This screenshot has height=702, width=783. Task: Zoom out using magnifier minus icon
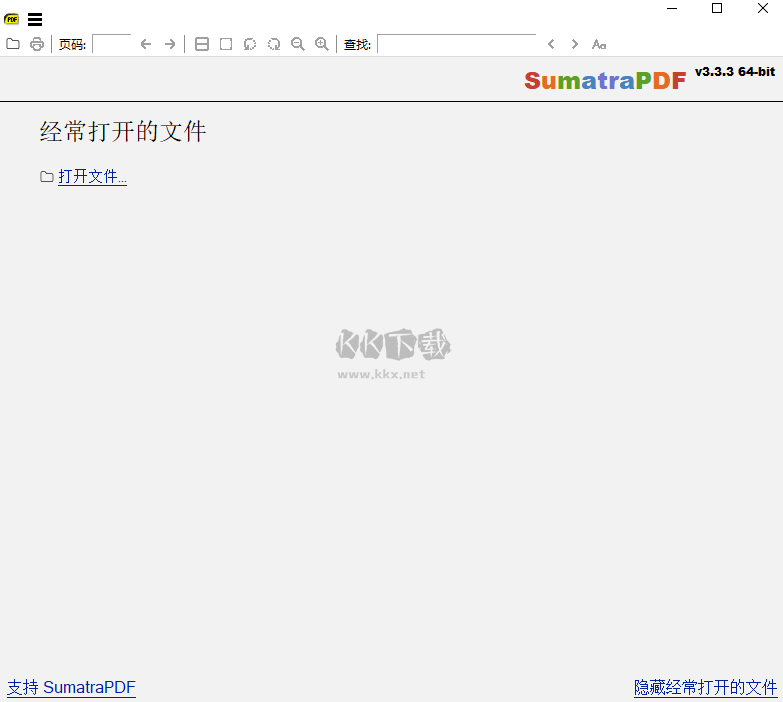pyautogui.click(x=298, y=44)
